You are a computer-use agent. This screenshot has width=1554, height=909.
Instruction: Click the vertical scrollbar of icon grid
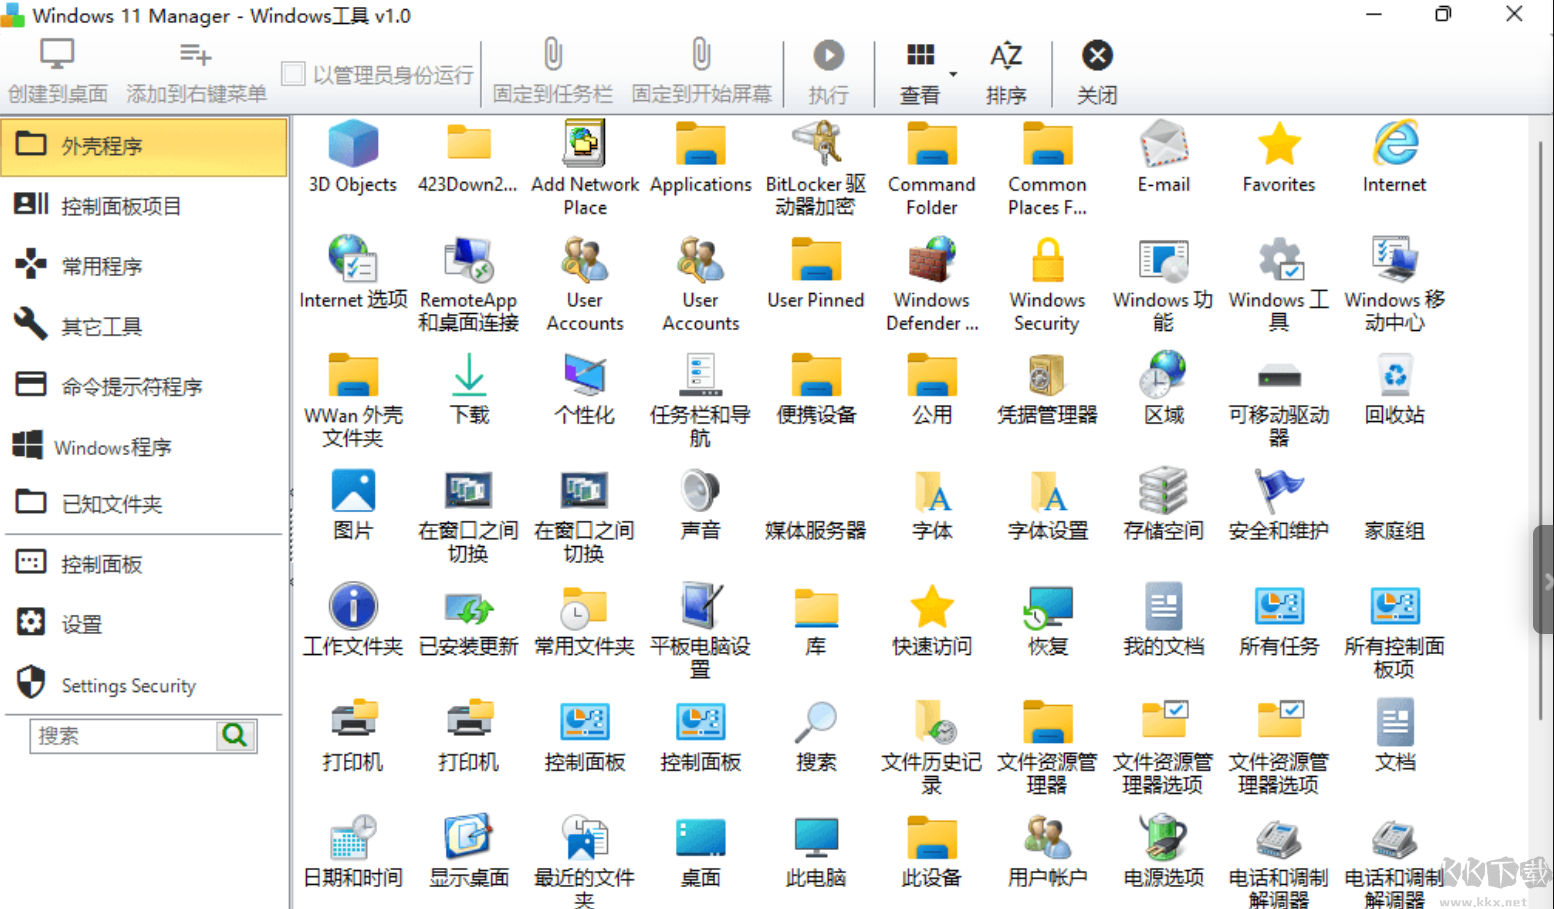click(x=1541, y=430)
